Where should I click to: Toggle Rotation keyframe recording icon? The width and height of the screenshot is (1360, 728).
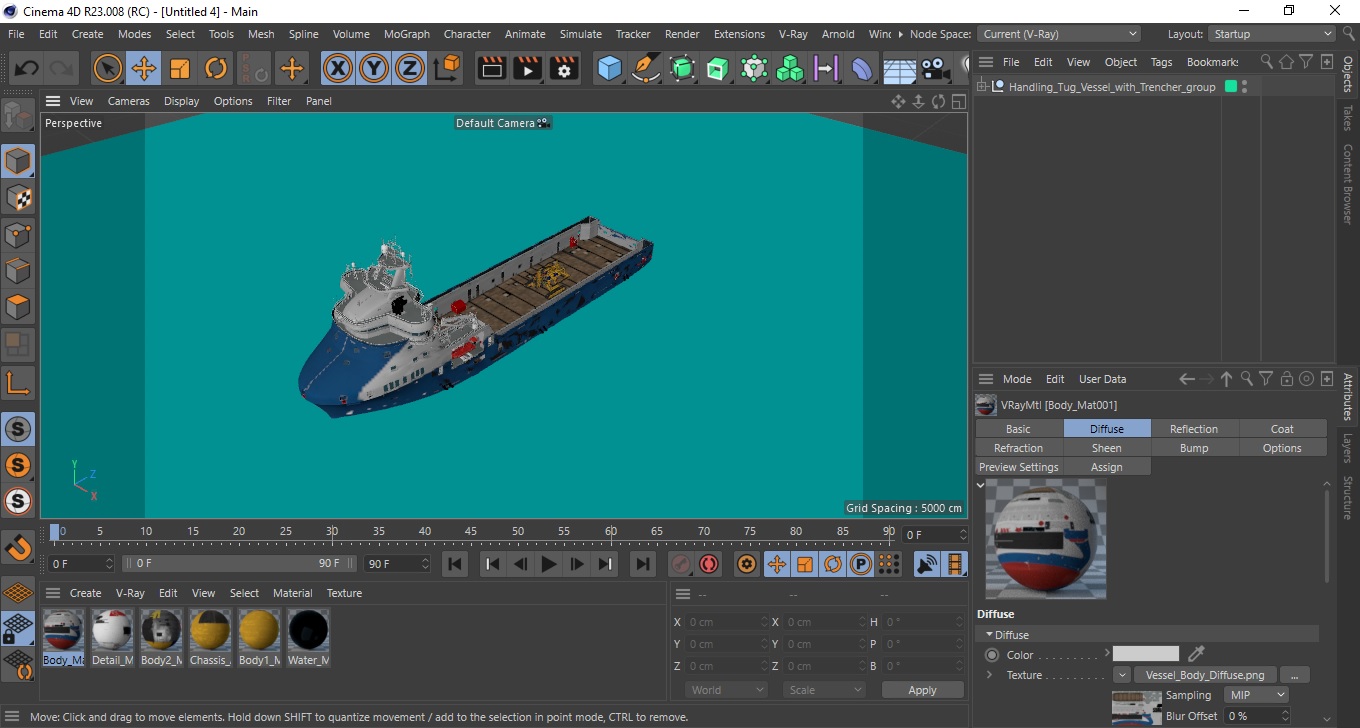[x=832, y=564]
